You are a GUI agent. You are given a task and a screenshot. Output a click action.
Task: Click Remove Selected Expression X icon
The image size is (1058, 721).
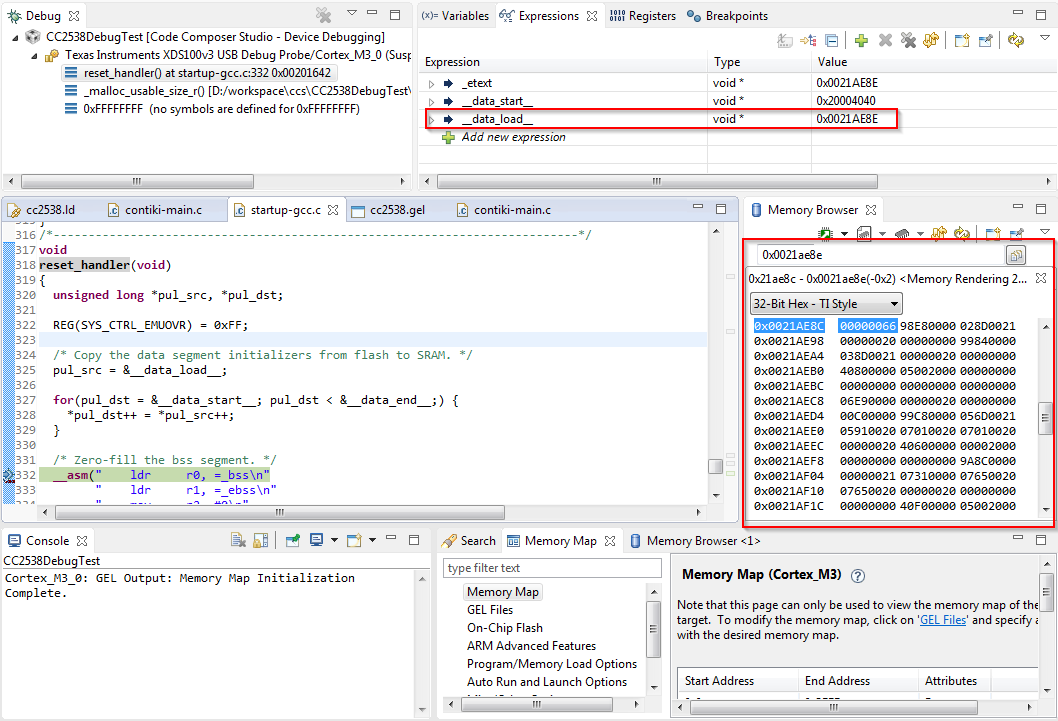885,40
